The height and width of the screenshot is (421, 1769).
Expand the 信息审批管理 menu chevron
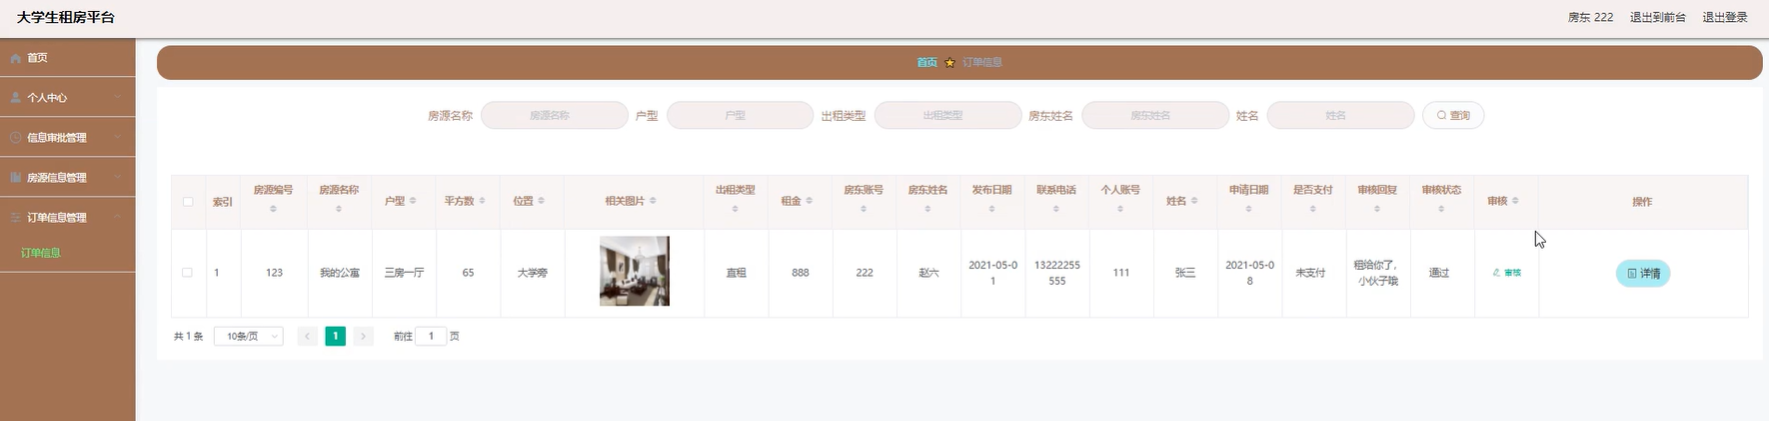(x=117, y=137)
